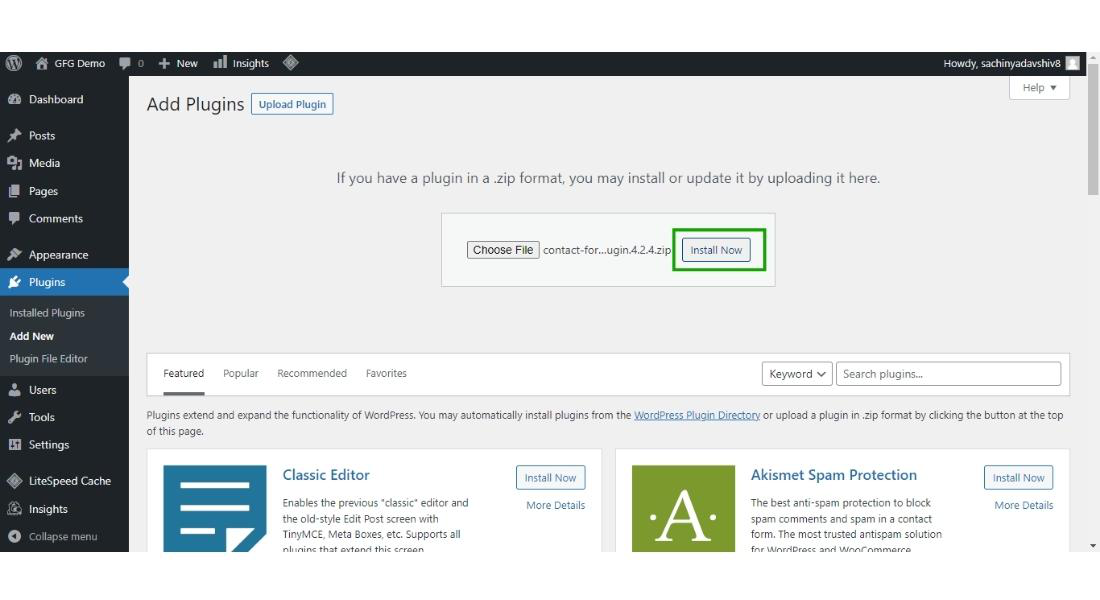Viewport: 1100px width, 600px height.
Task: Click the user avatar next to Howdy
Action: (x=1072, y=63)
